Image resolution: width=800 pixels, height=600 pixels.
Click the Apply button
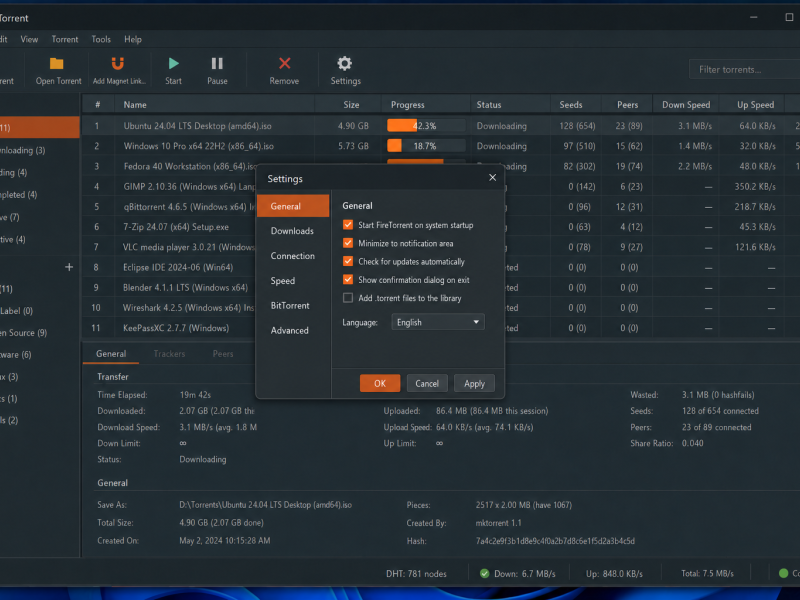(474, 384)
